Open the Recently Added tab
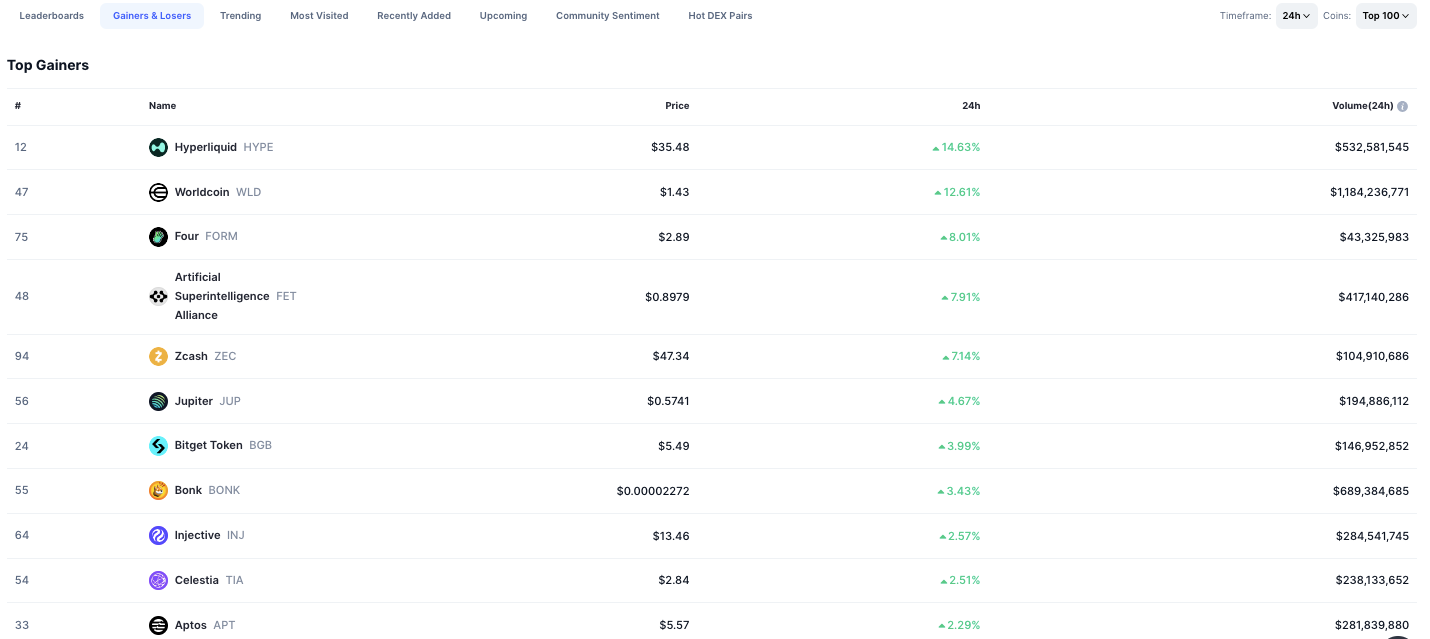1430x639 pixels. 414,16
